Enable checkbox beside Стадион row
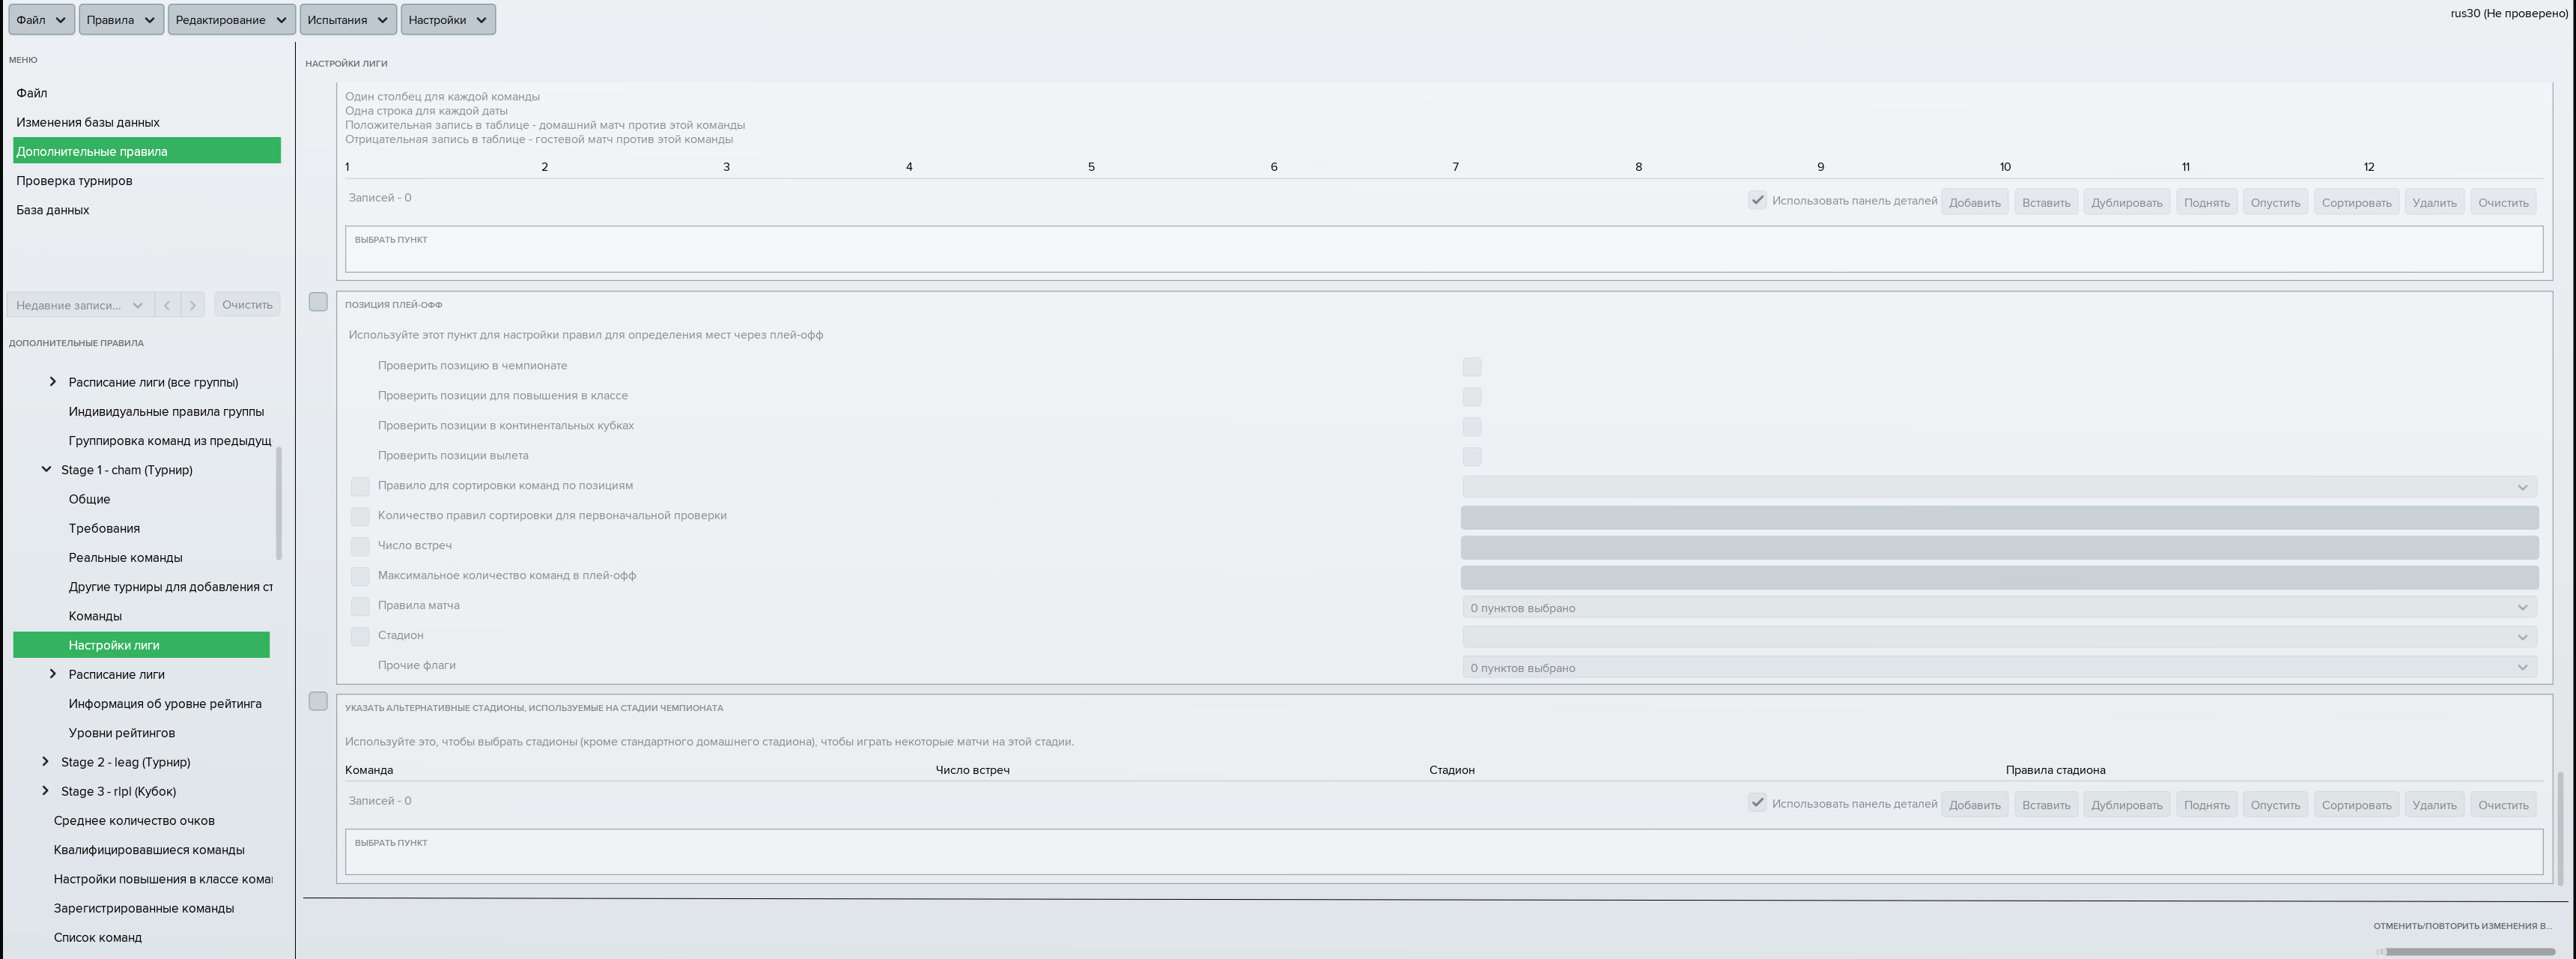The height and width of the screenshot is (959, 2576). tap(360, 637)
